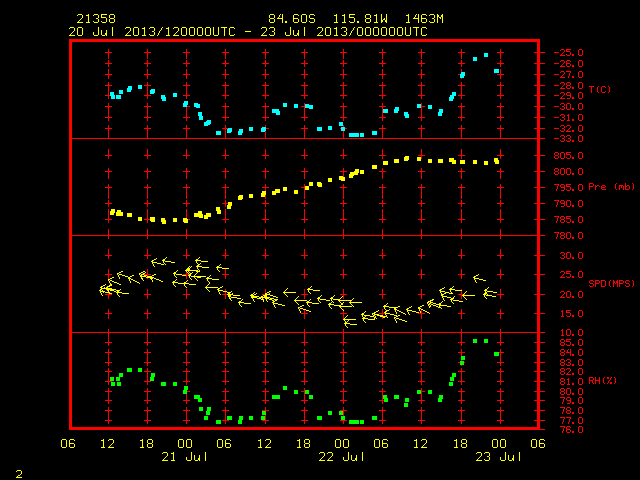This screenshot has width=640, height=480.
Task: Click the 22 Jul date label
Action: coord(342,457)
